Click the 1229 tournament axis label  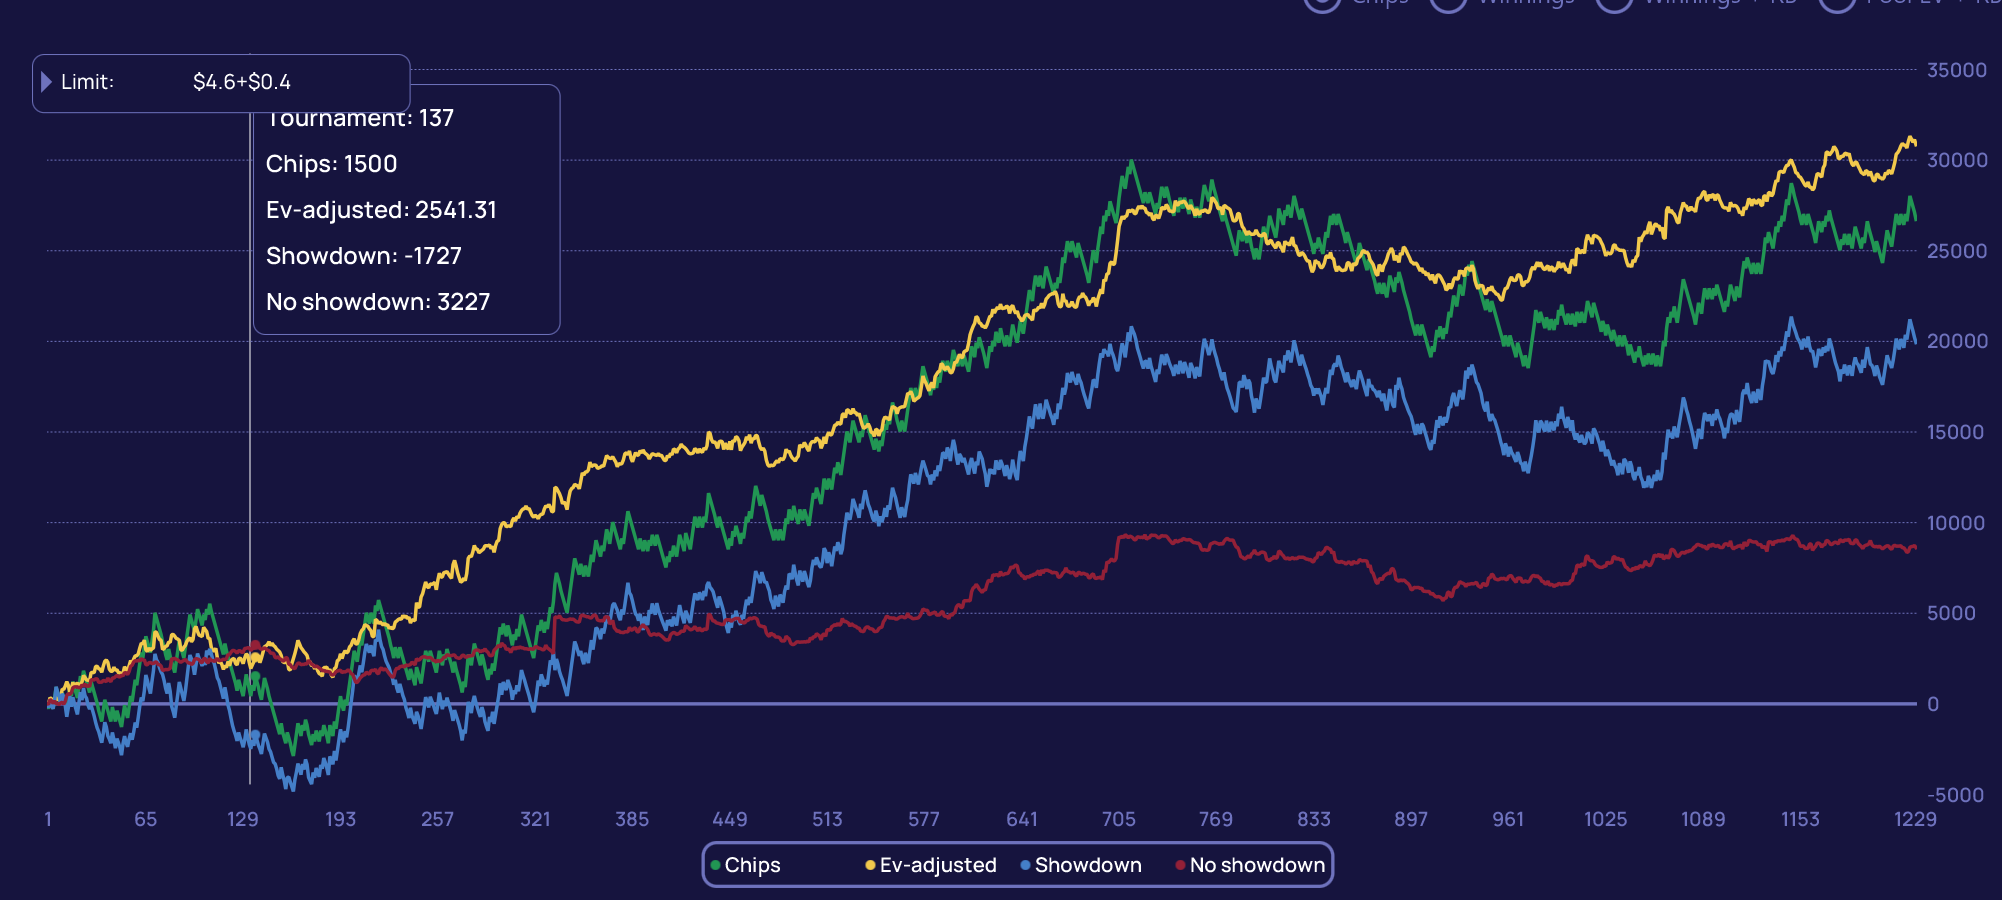1914,819
